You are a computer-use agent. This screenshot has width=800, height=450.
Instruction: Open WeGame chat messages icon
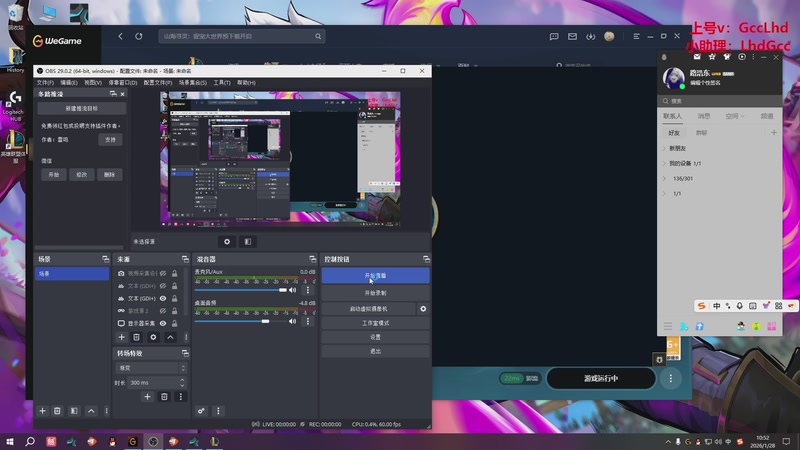point(554,36)
